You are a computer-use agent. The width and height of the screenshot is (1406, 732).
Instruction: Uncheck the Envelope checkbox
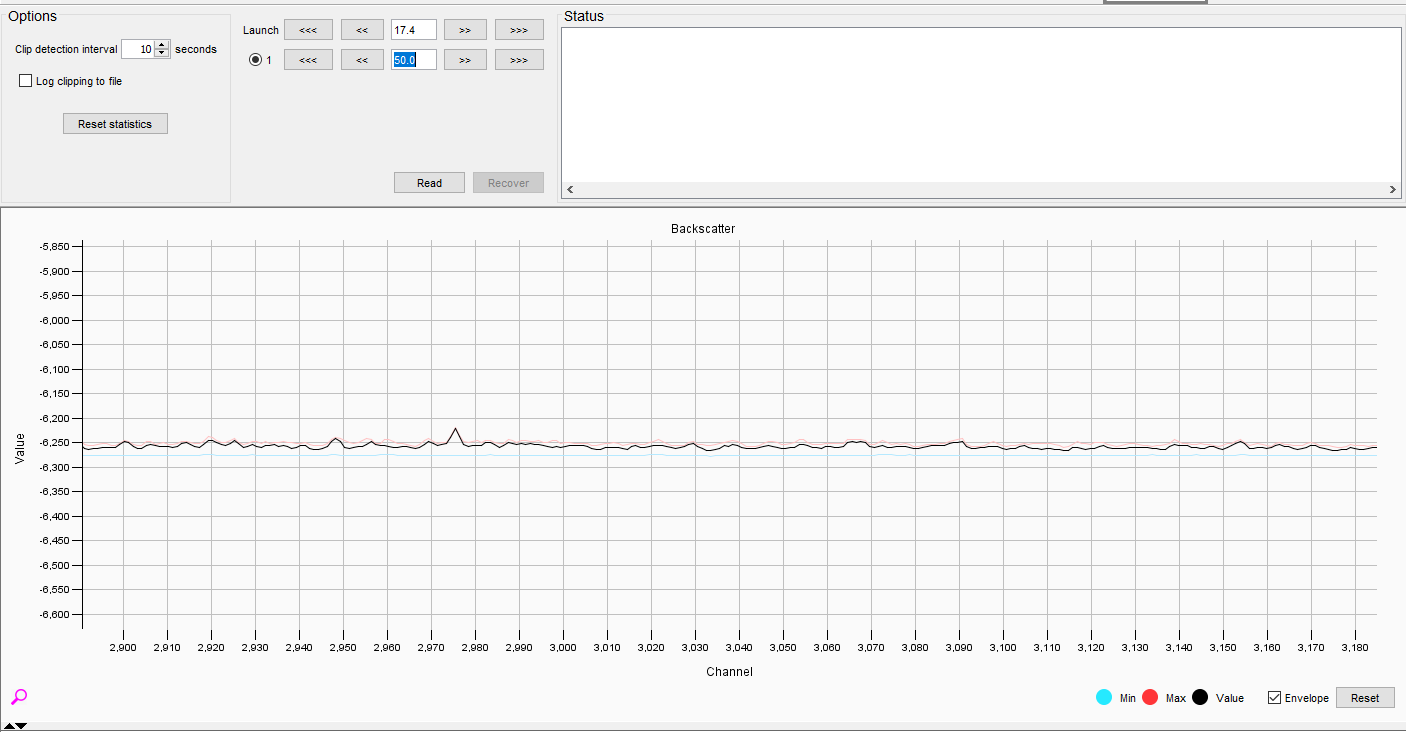[x=1275, y=697]
